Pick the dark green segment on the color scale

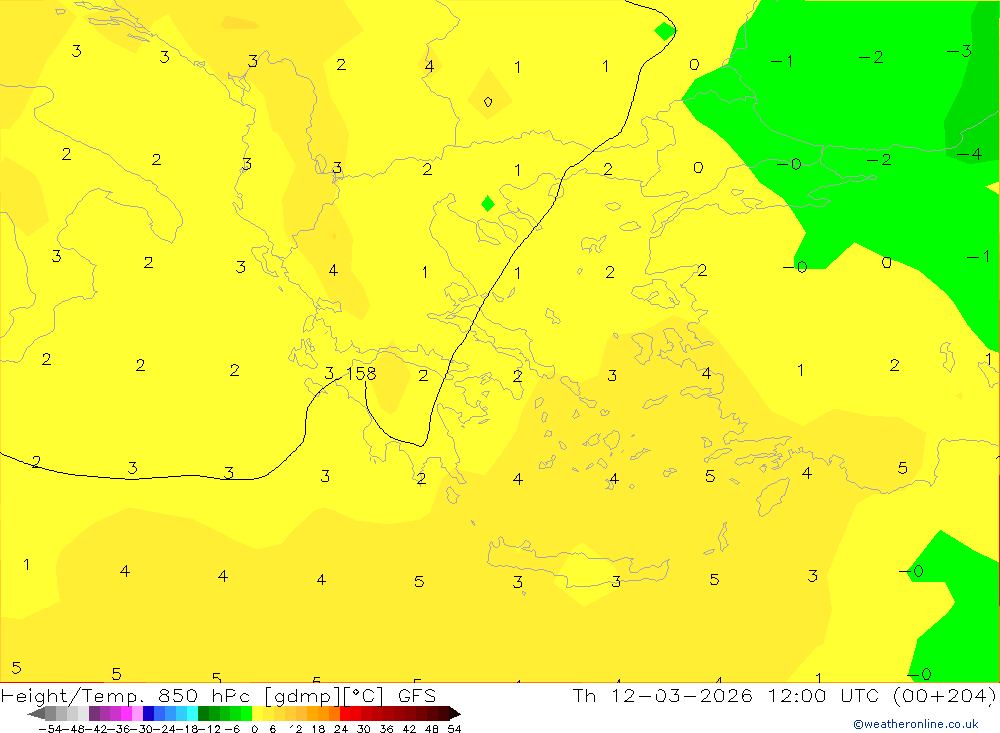tap(203, 713)
